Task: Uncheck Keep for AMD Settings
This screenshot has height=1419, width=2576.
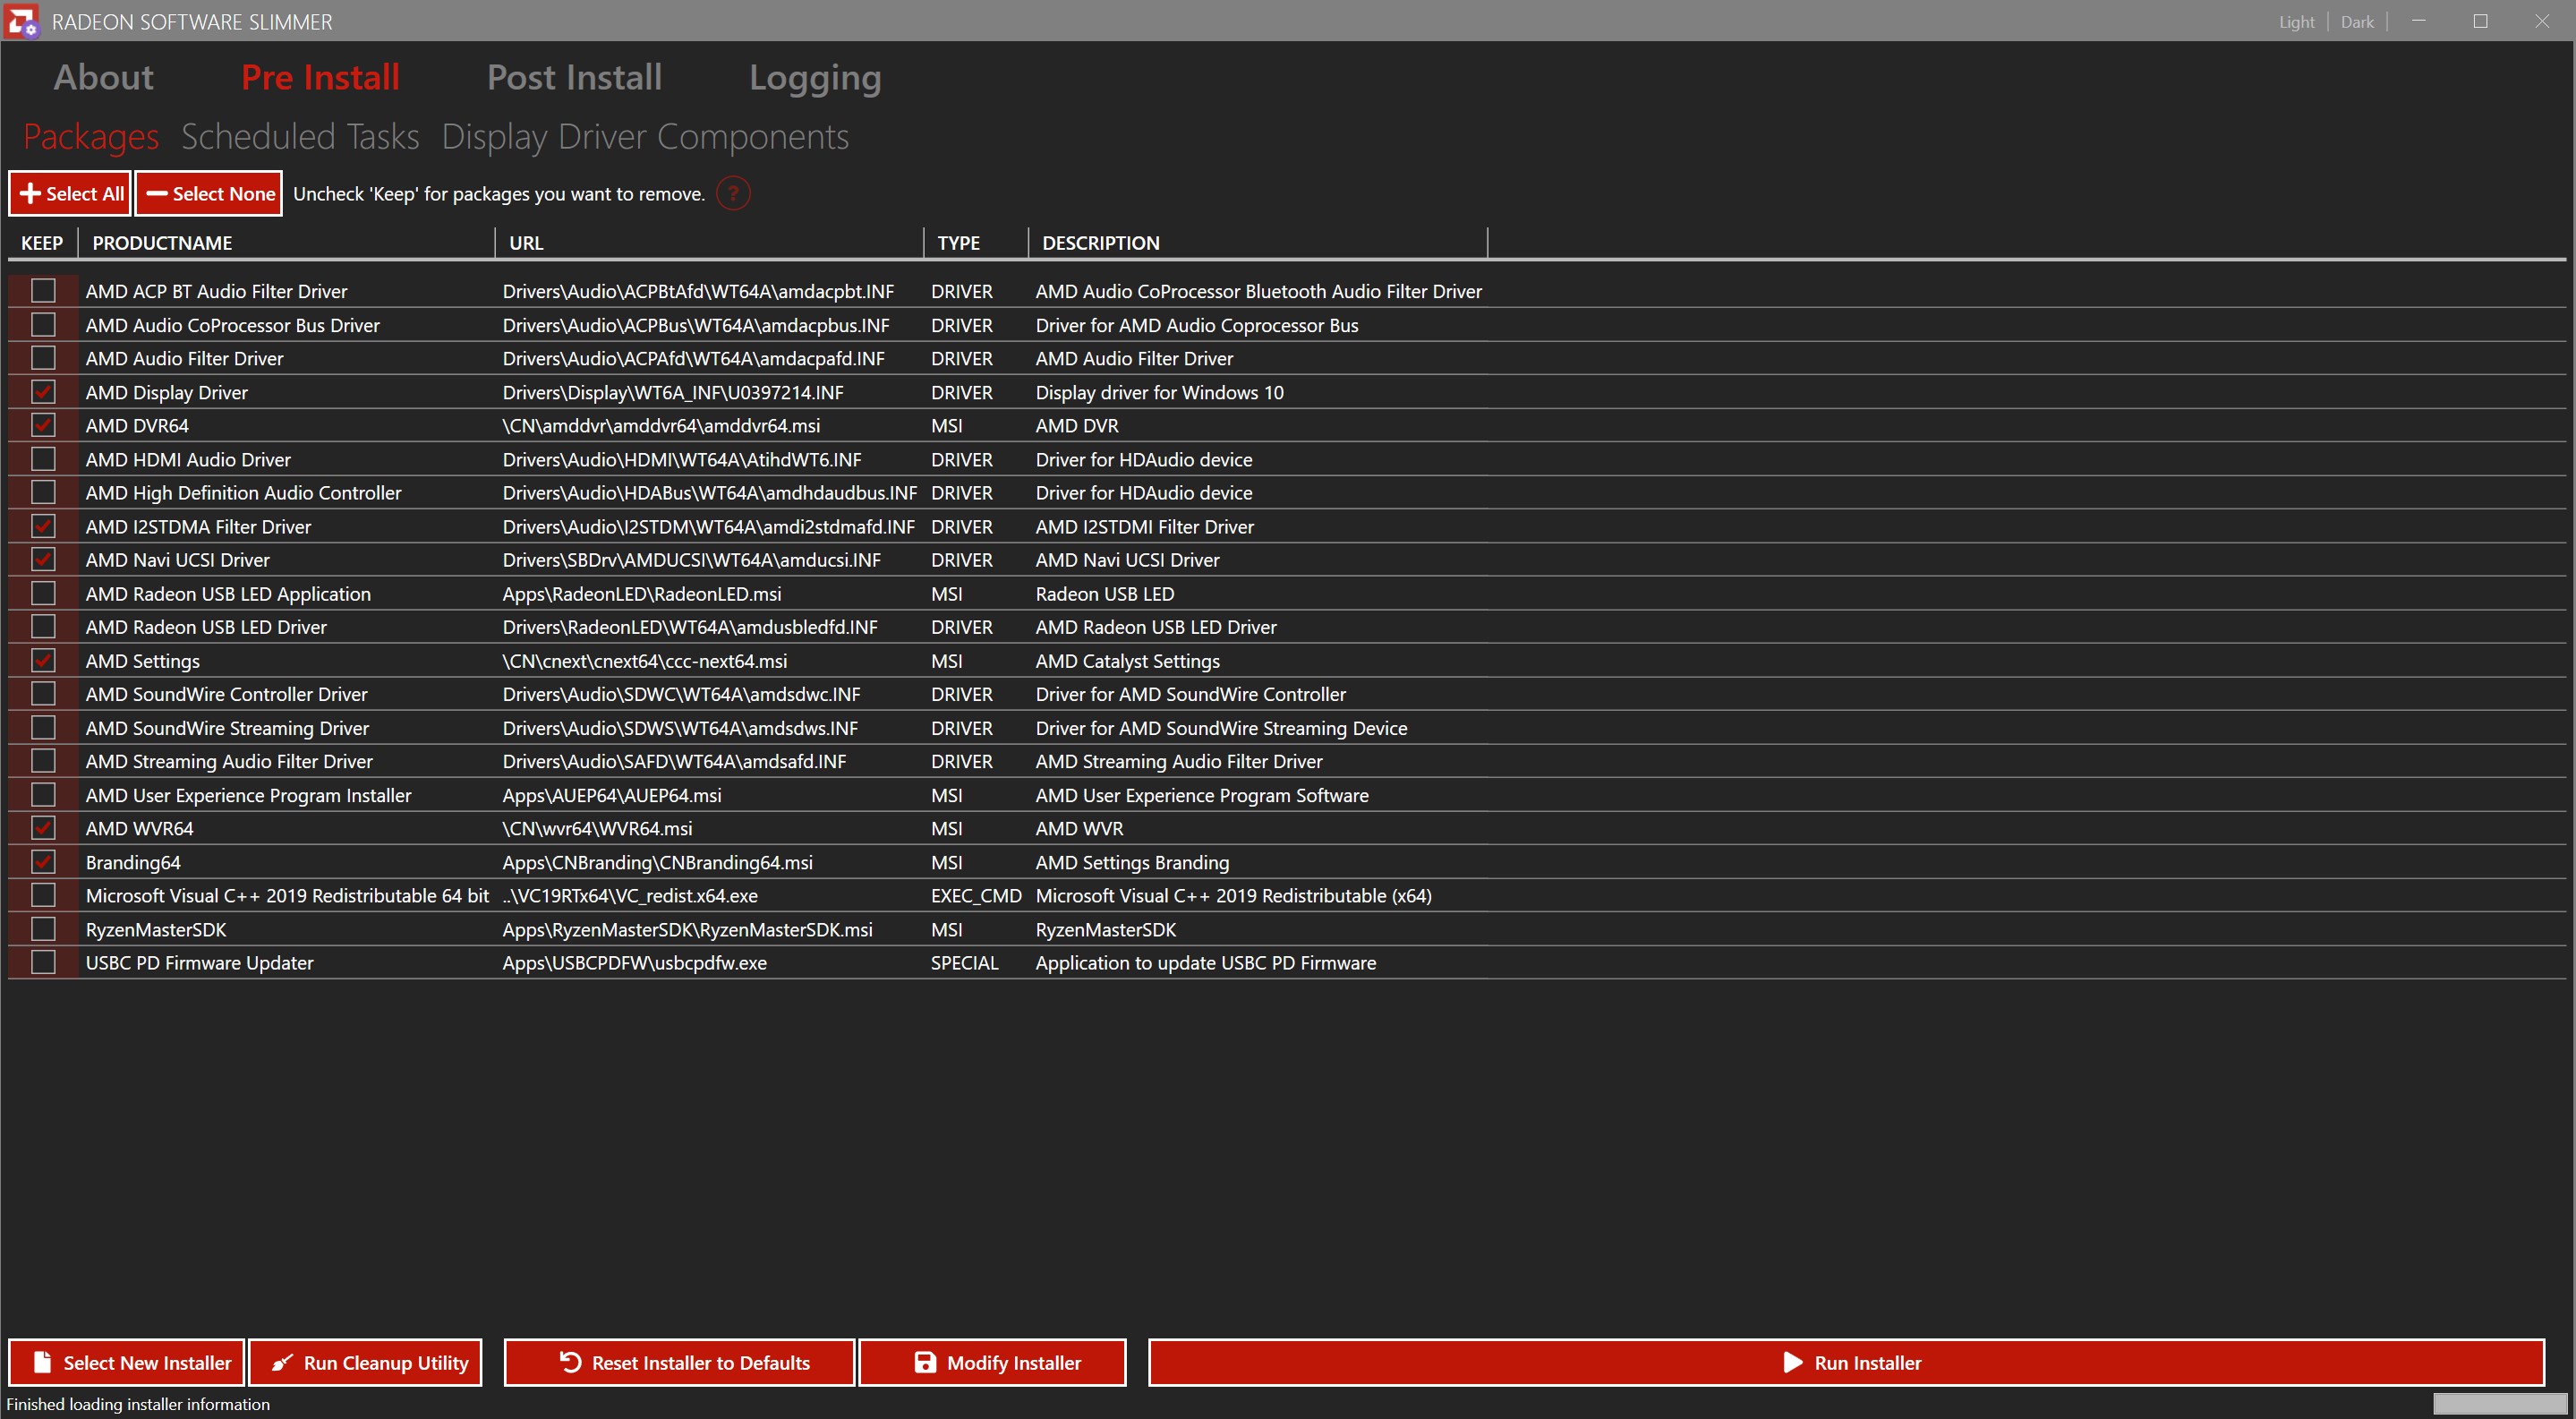Action: 43,660
